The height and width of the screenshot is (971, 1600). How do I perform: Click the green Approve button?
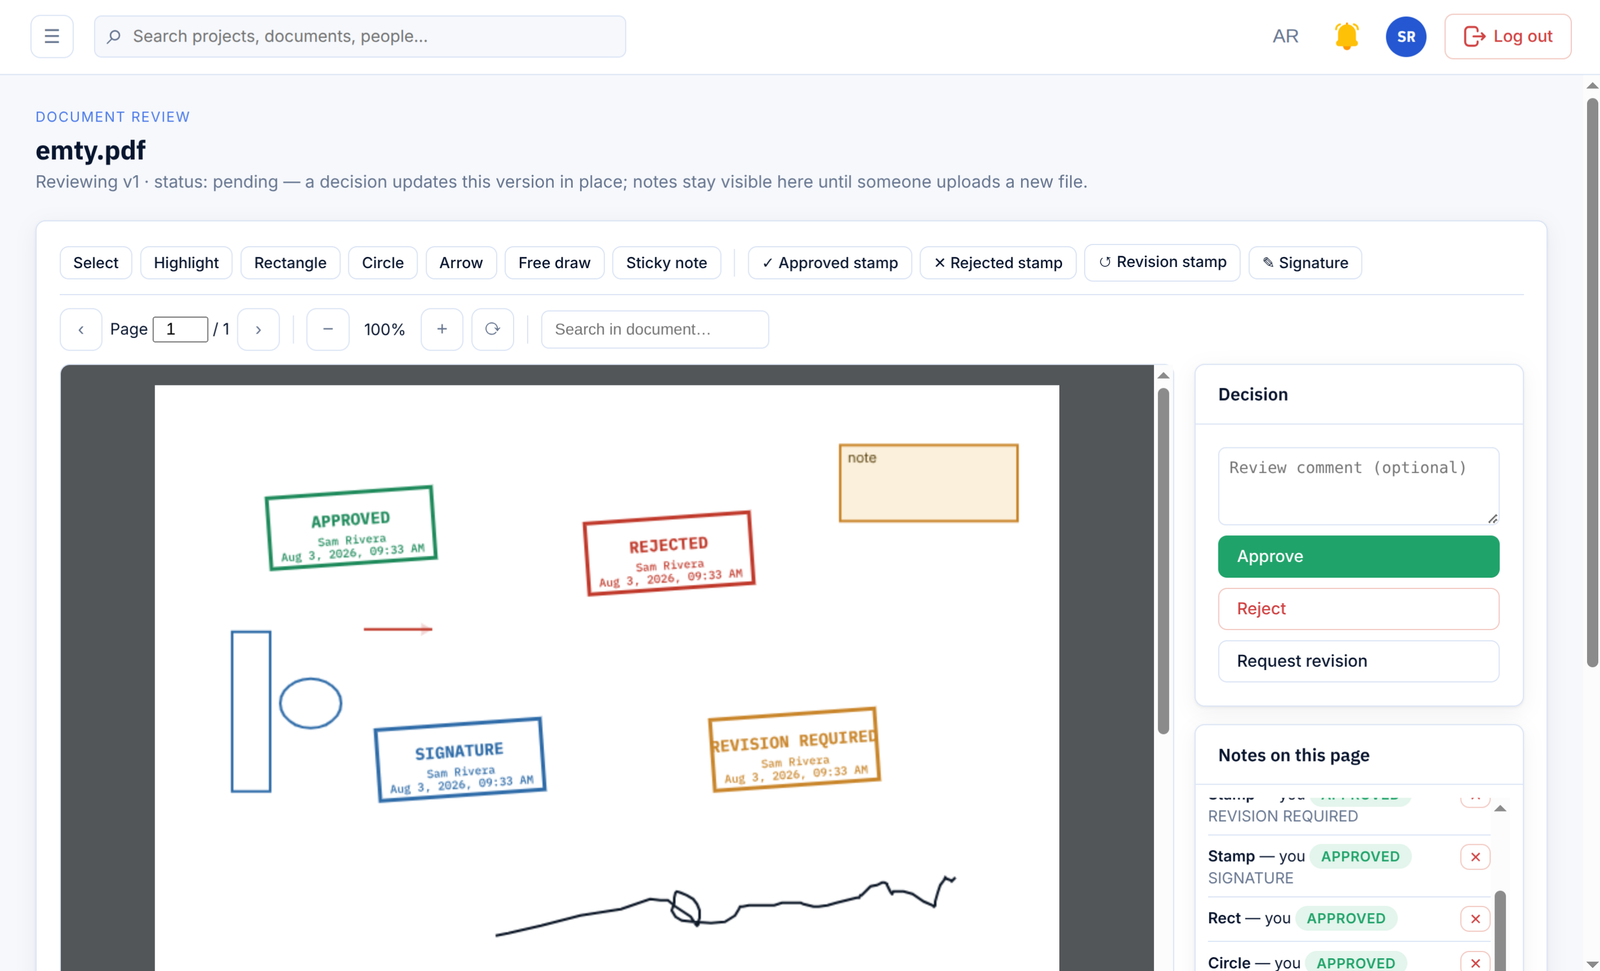click(x=1358, y=557)
